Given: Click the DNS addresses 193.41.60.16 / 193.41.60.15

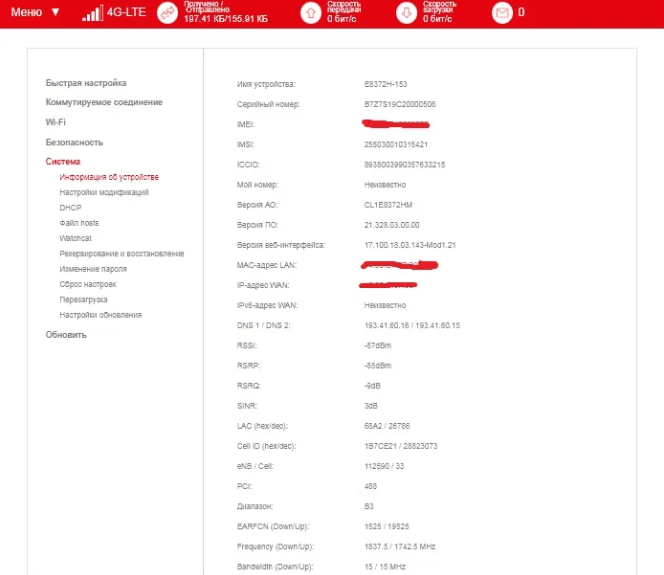Looking at the screenshot, I should pos(412,325).
